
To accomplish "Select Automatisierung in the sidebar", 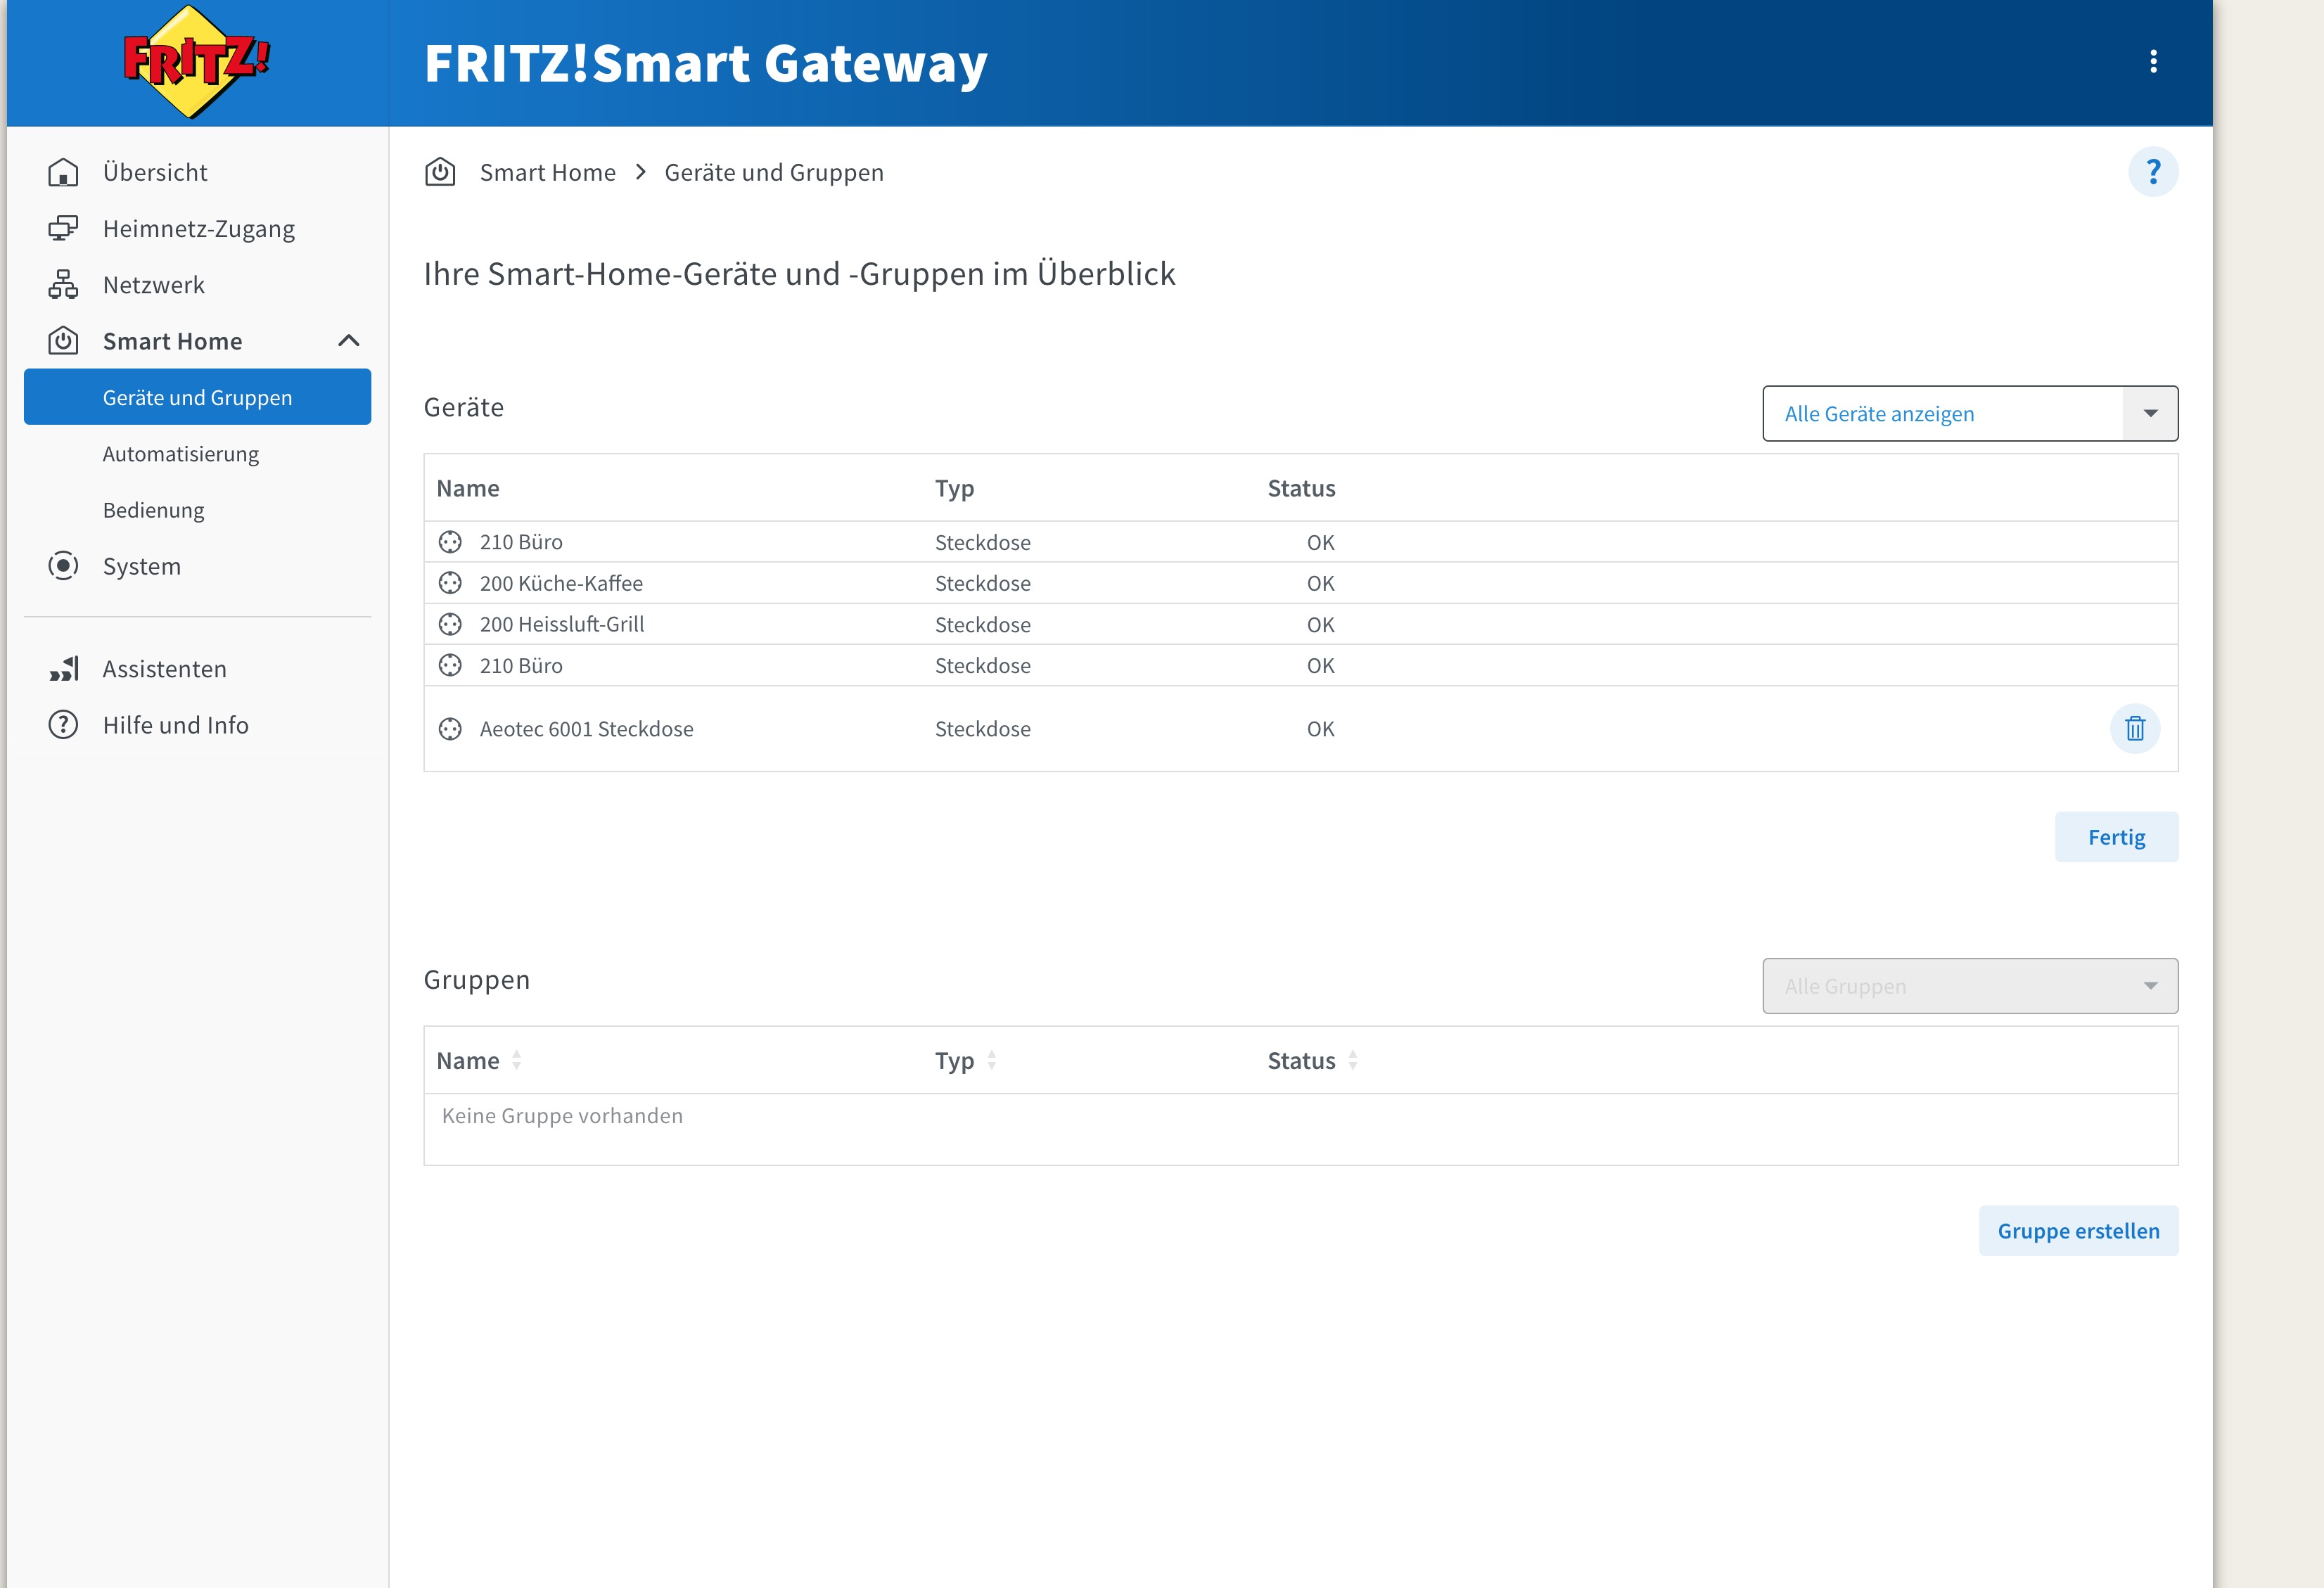I will click(x=181, y=454).
